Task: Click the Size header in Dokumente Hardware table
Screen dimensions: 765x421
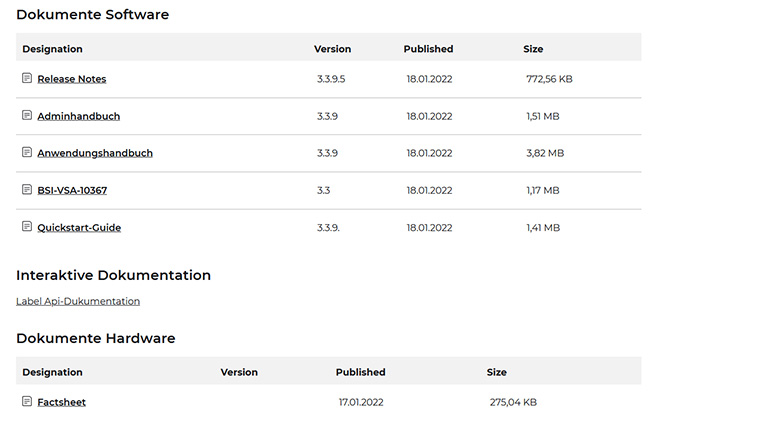Action: (x=497, y=372)
